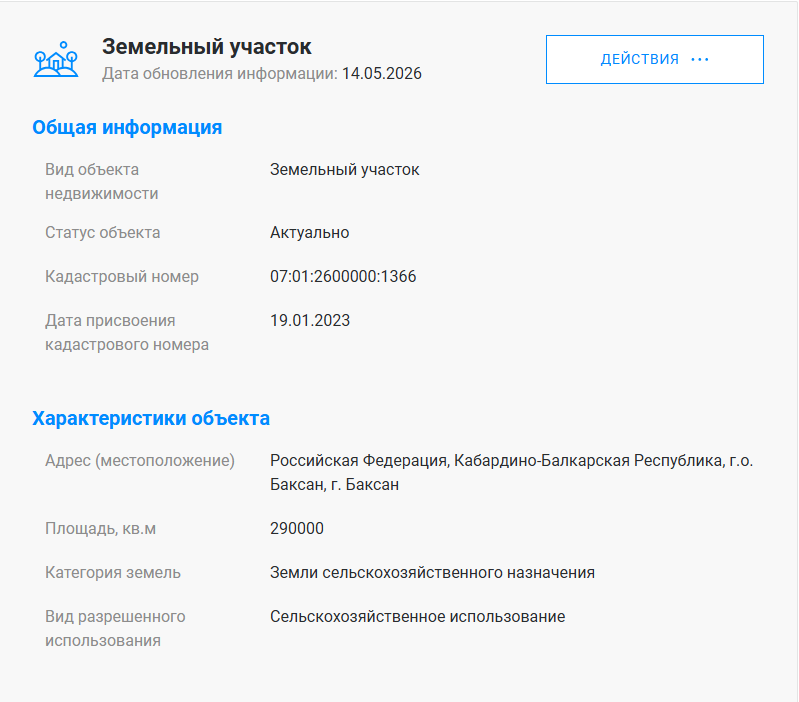Click the address text with Кабардино-Балкарская Республика

point(511,472)
